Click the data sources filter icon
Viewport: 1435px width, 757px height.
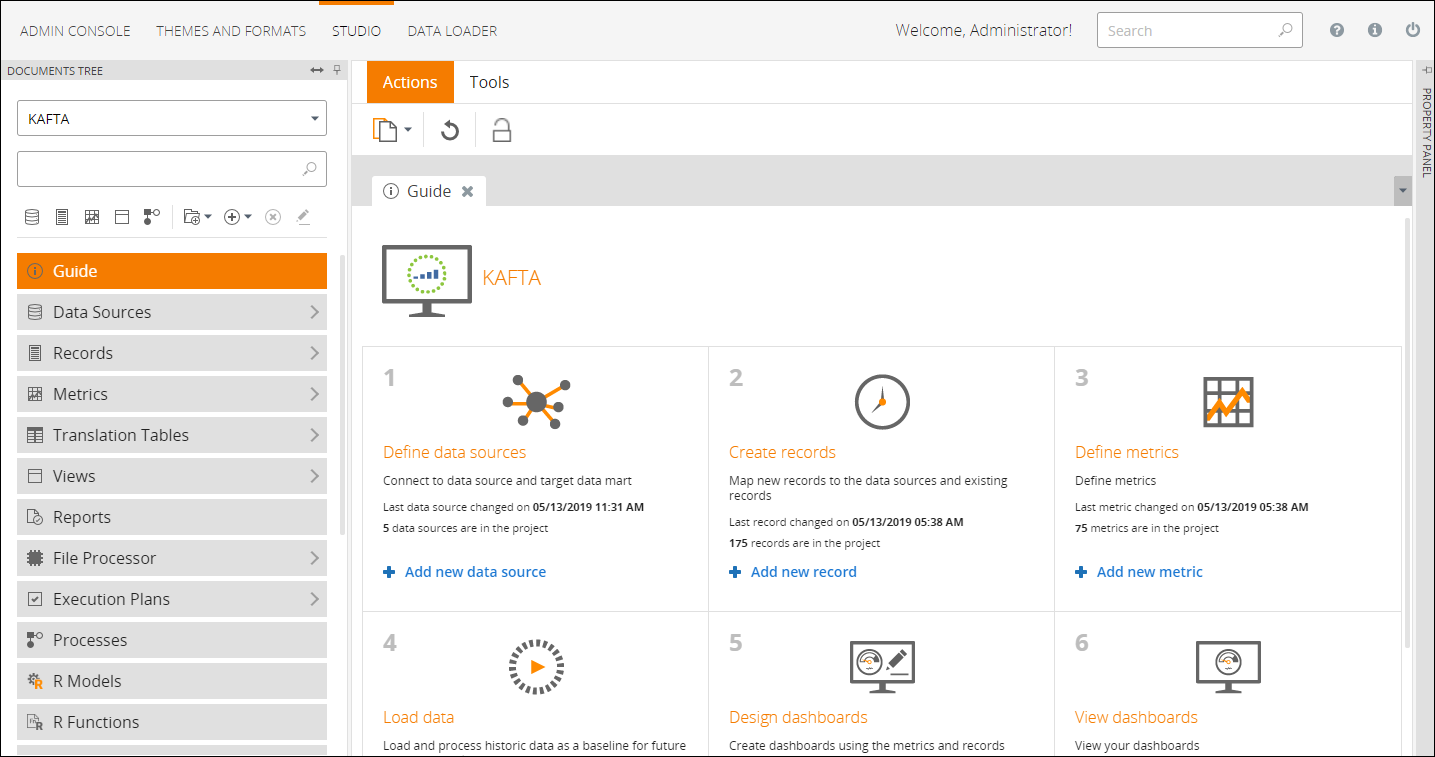(32, 217)
